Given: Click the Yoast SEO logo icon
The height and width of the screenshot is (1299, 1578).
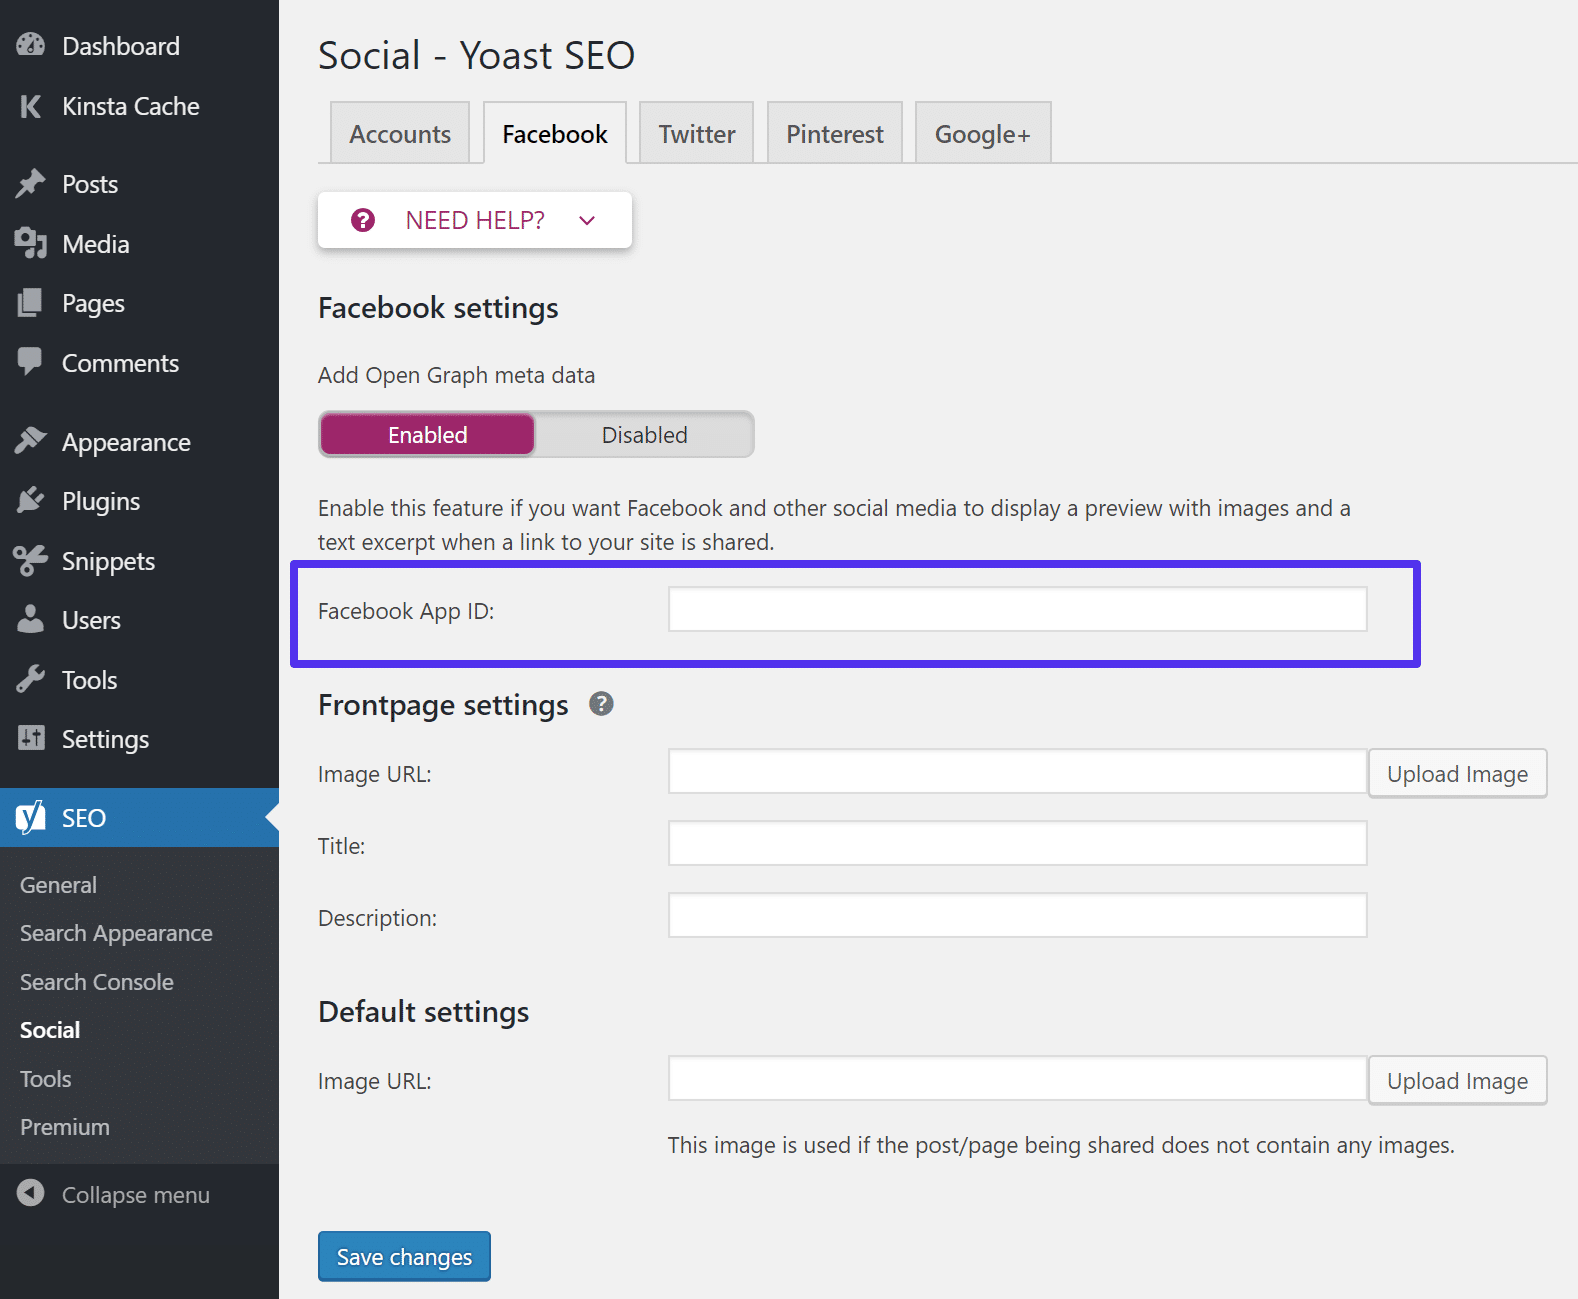Looking at the screenshot, I should [31, 818].
